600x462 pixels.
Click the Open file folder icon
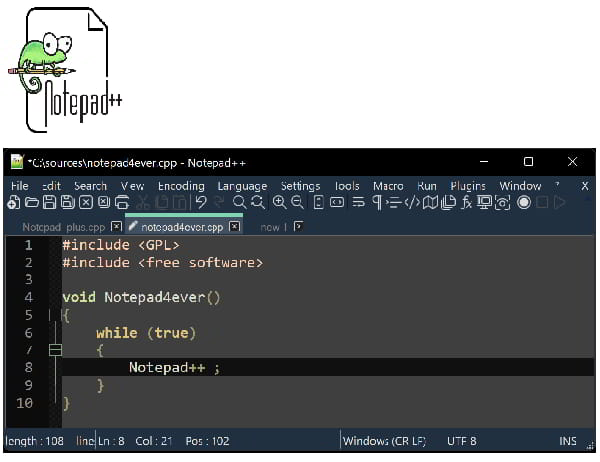[32, 202]
